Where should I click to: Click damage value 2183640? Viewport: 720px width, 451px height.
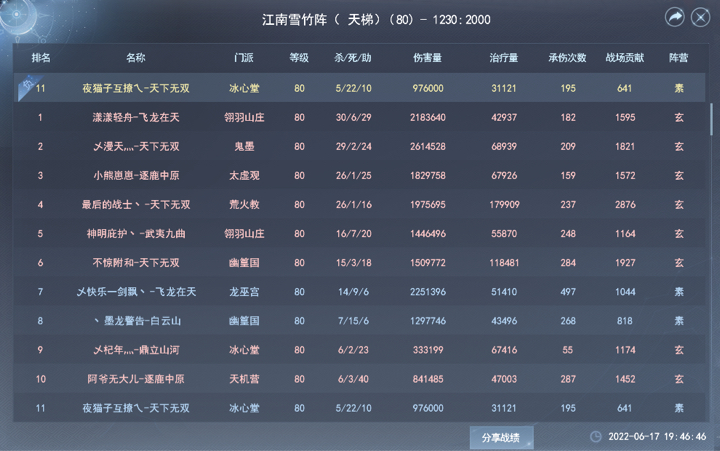tap(428, 118)
